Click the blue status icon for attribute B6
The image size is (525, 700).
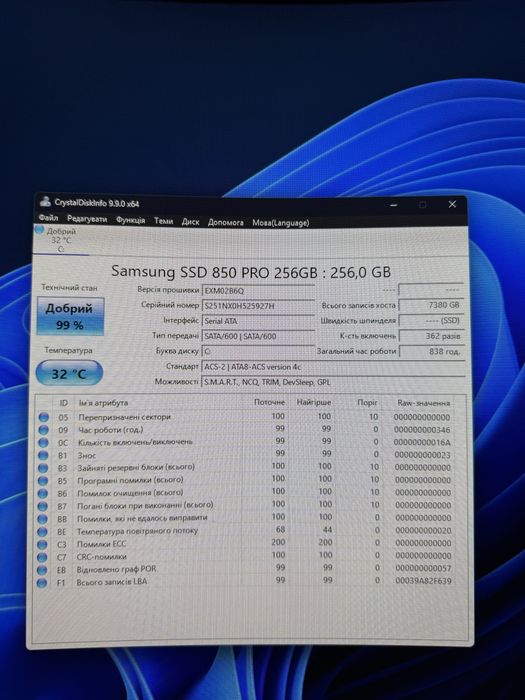[43, 493]
